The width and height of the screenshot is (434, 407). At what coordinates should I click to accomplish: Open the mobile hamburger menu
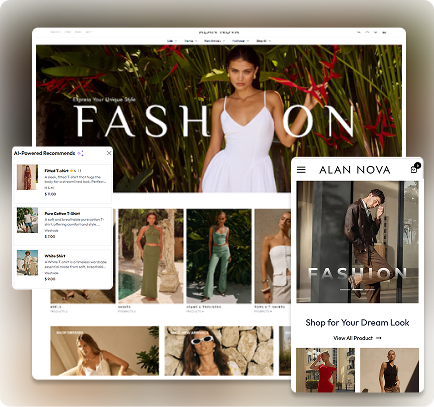(x=301, y=170)
